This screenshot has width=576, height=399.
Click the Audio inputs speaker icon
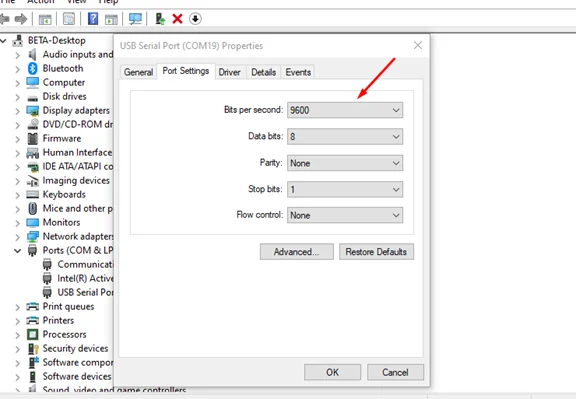[x=33, y=54]
